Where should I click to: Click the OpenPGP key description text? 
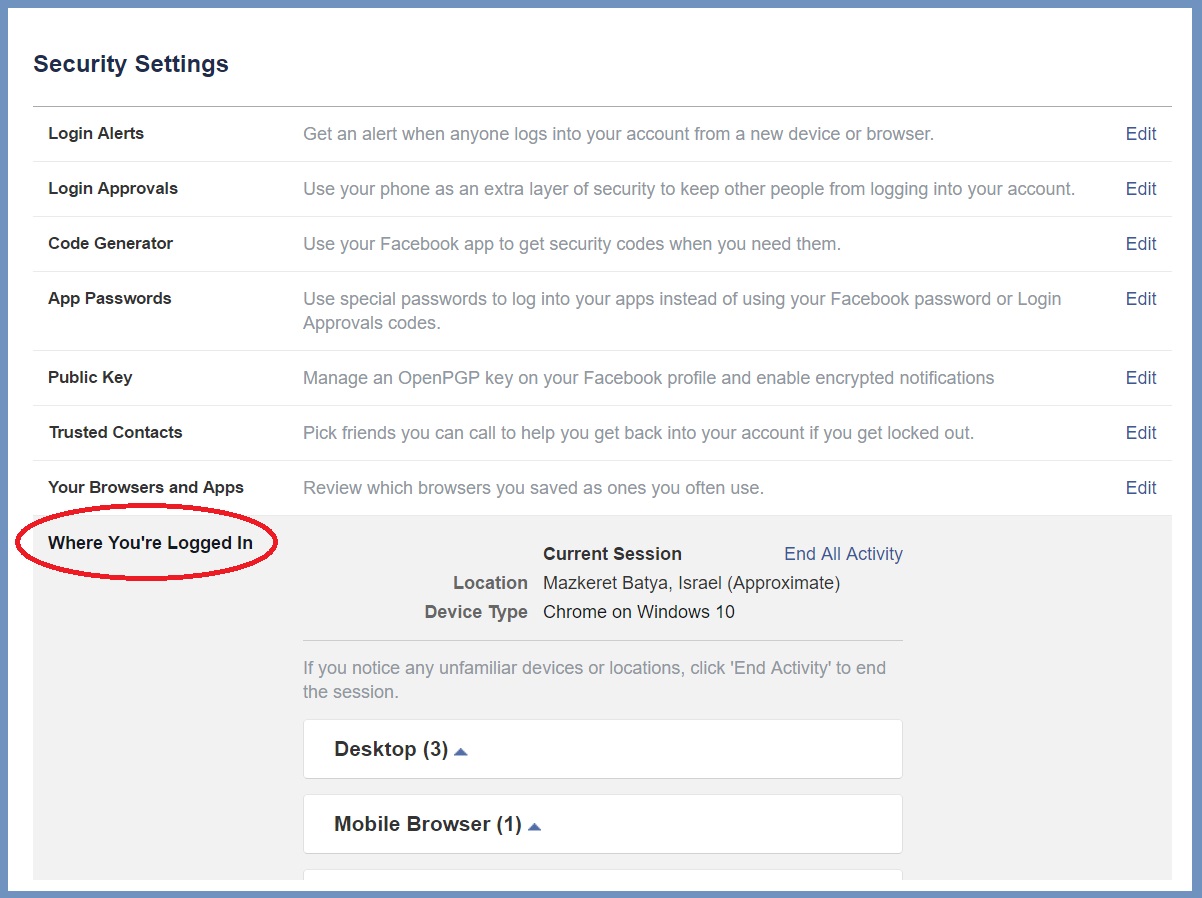click(x=648, y=378)
